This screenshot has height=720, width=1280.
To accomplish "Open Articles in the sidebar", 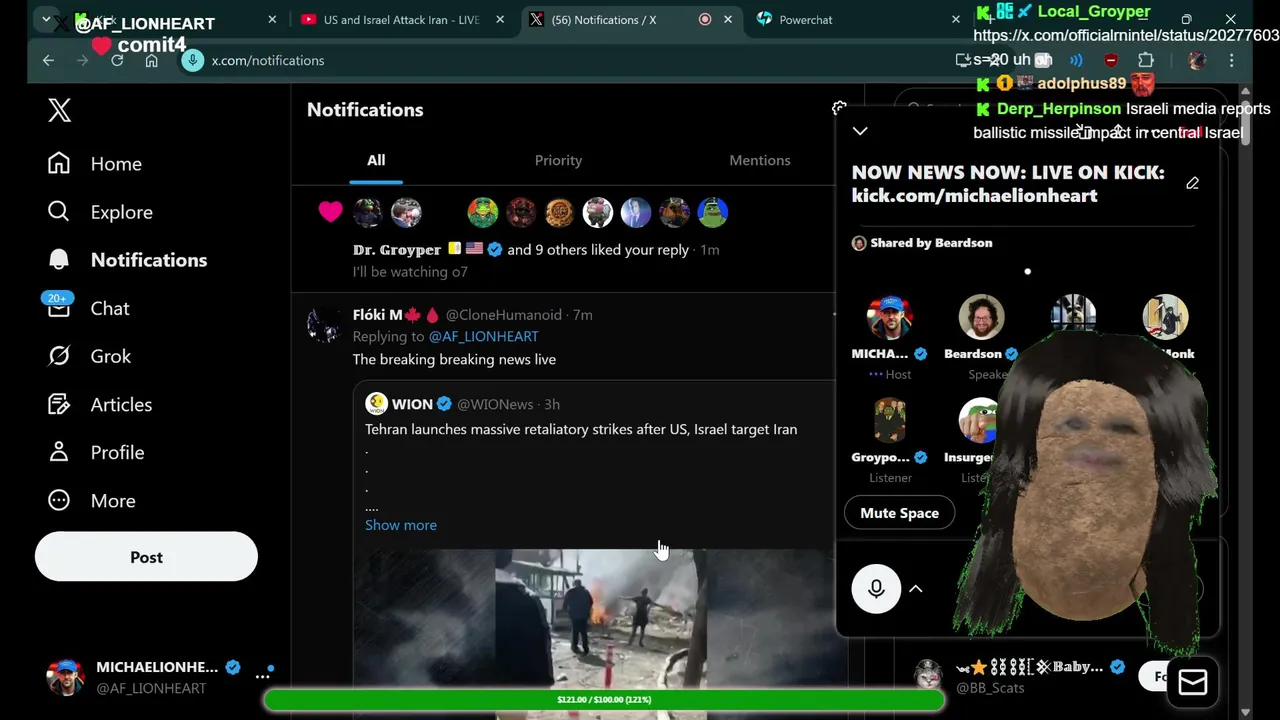I will pos(100,404).
